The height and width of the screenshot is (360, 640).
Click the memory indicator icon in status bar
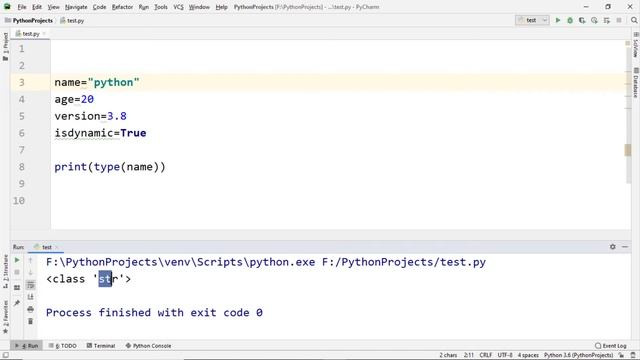point(633,355)
